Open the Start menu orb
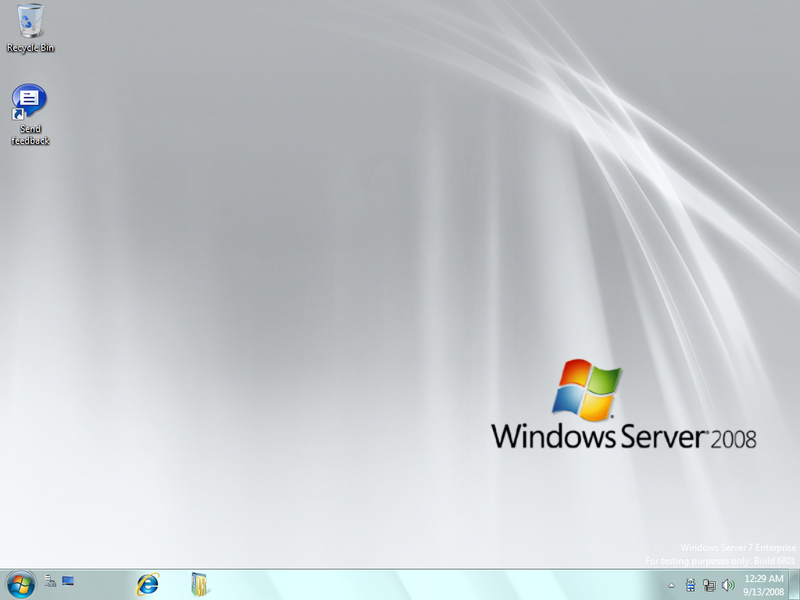 coord(21,585)
